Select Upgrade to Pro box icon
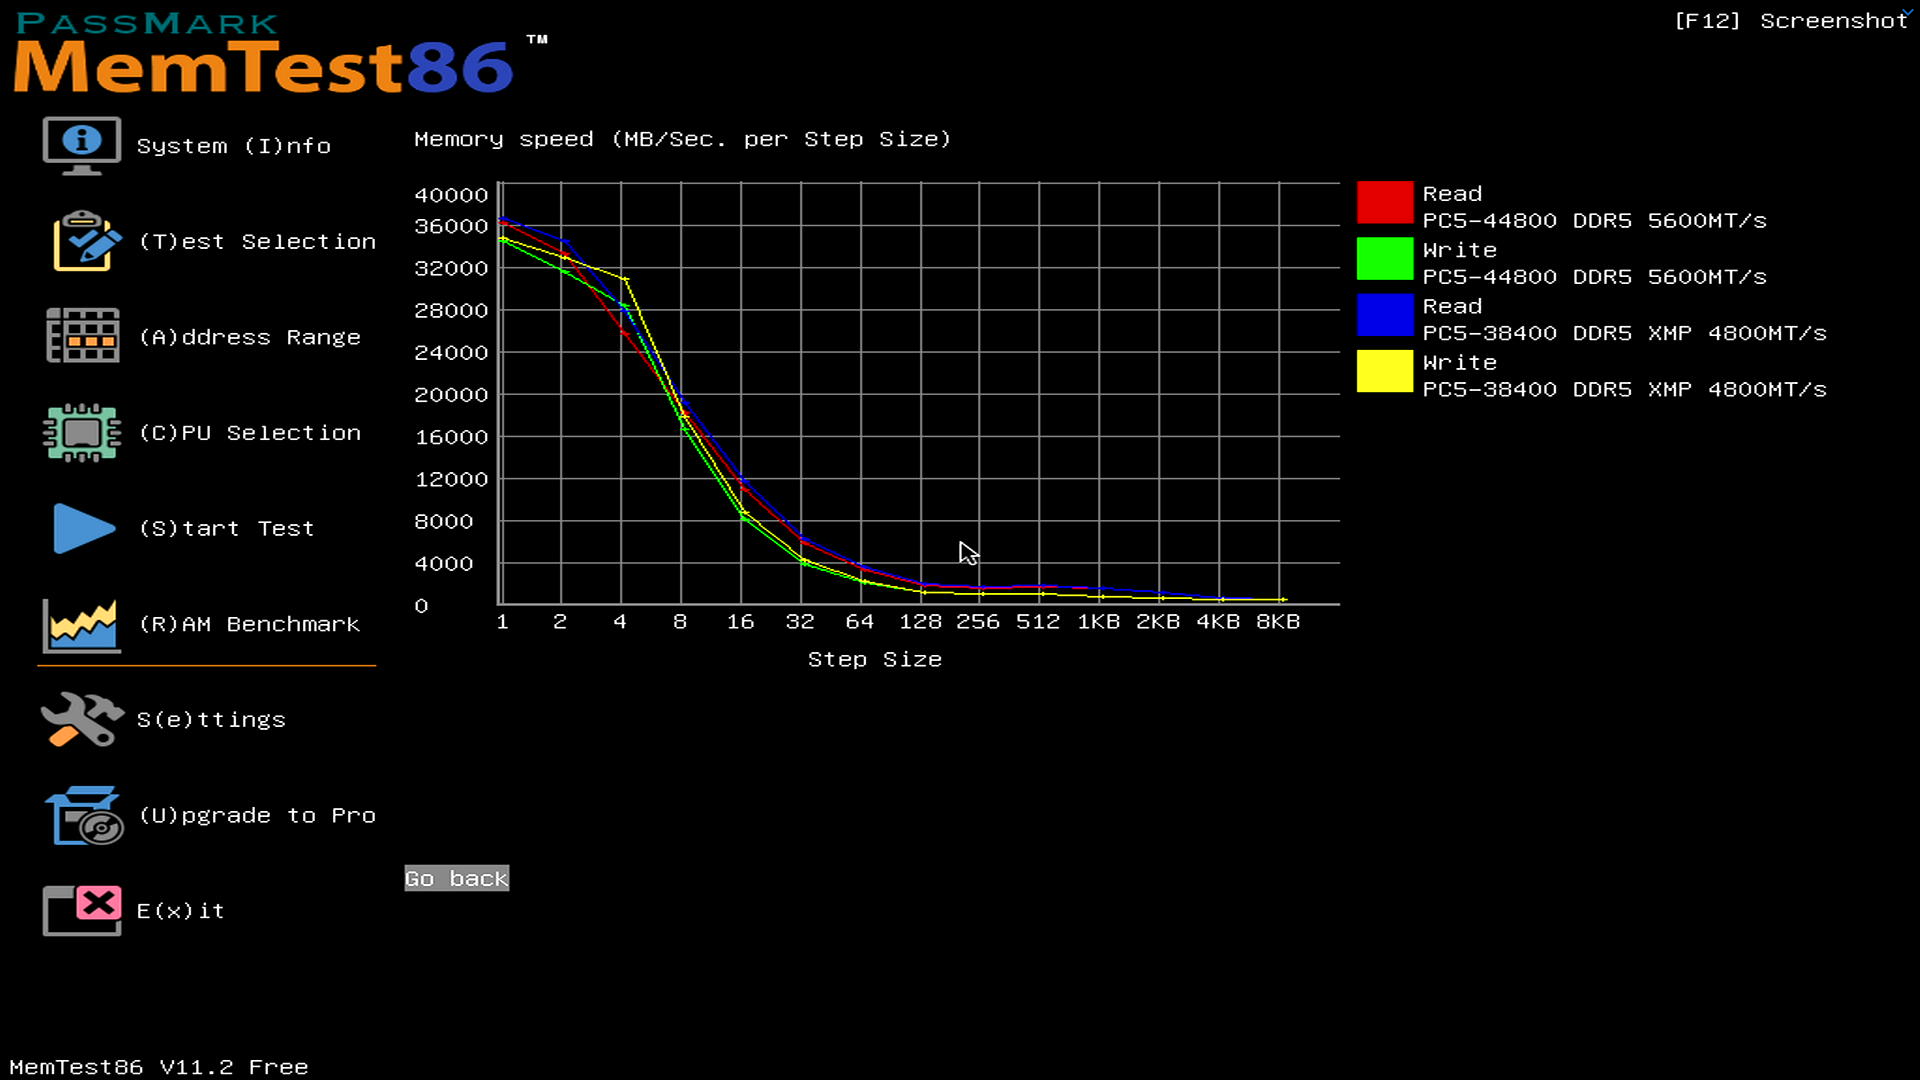Image resolution: width=1920 pixels, height=1080 pixels. tap(84, 815)
